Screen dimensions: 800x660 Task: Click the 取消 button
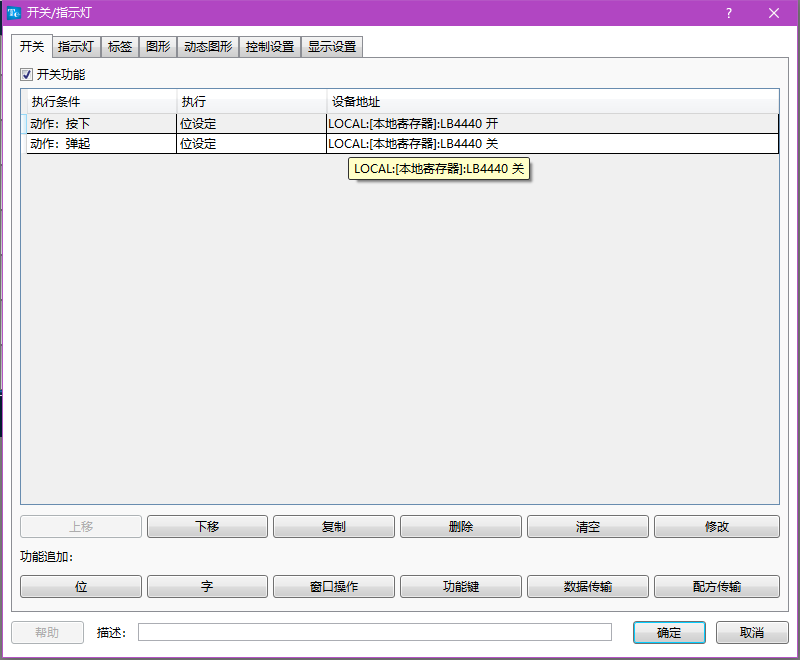point(752,632)
